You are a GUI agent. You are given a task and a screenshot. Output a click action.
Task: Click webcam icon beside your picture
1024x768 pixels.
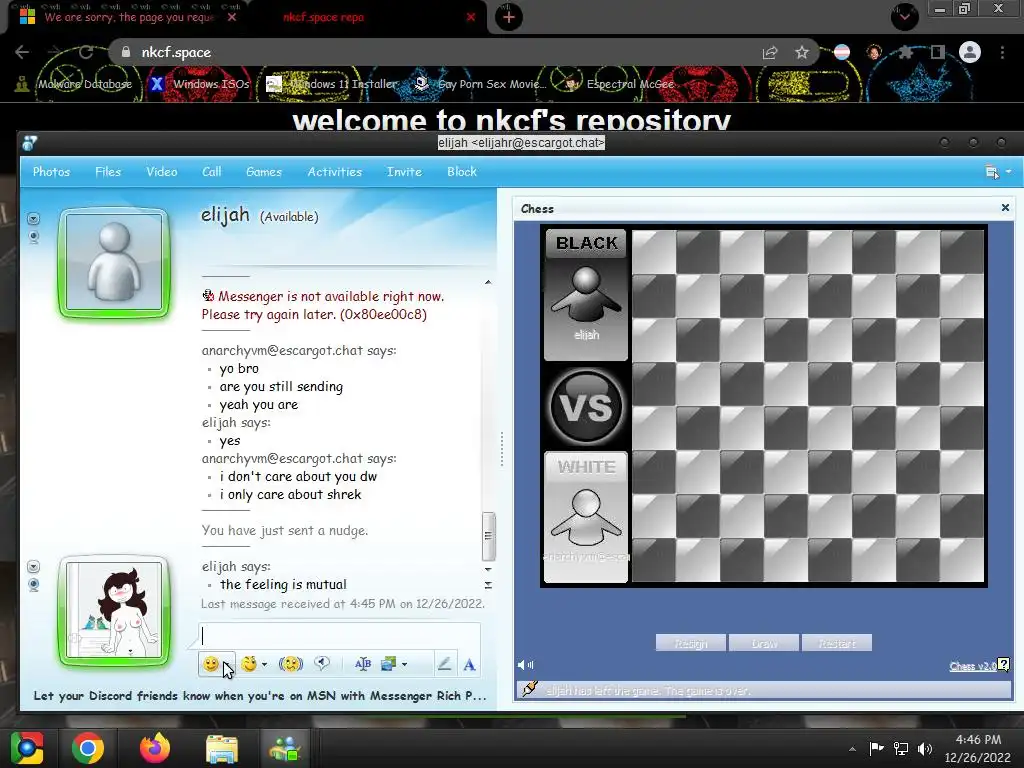pyautogui.click(x=33, y=584)
